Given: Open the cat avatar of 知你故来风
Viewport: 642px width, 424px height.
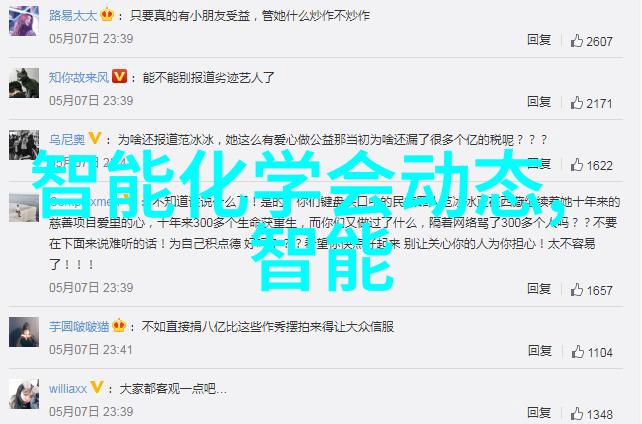Looking at the screenshot, I should tap(24, 83).
